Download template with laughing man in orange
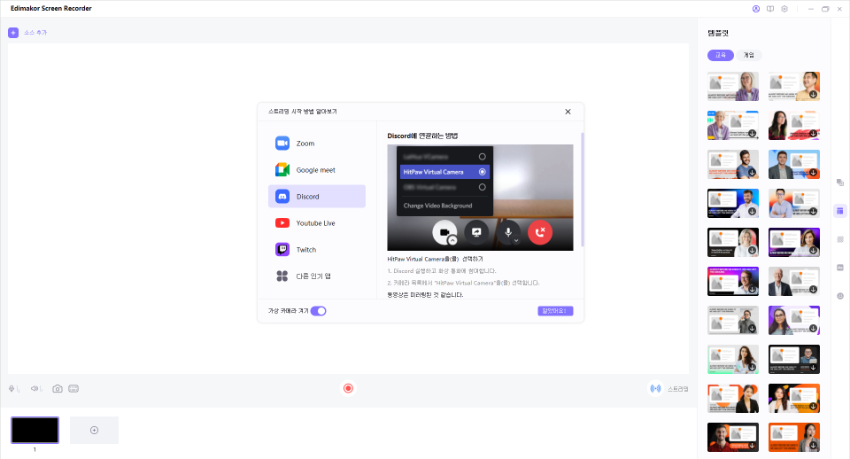 [813, 95]
